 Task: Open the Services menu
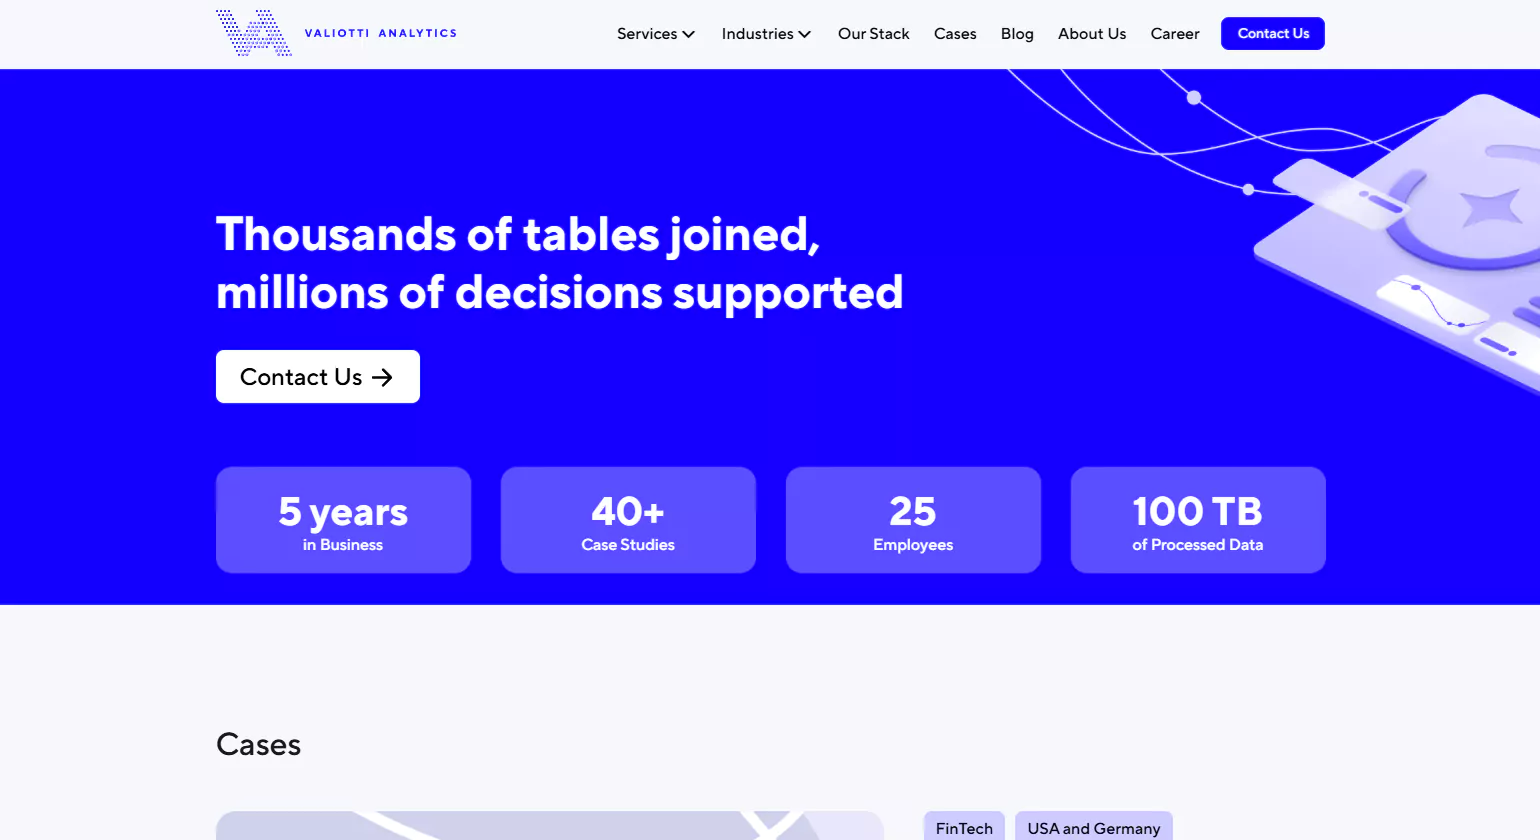coord(647,34)
